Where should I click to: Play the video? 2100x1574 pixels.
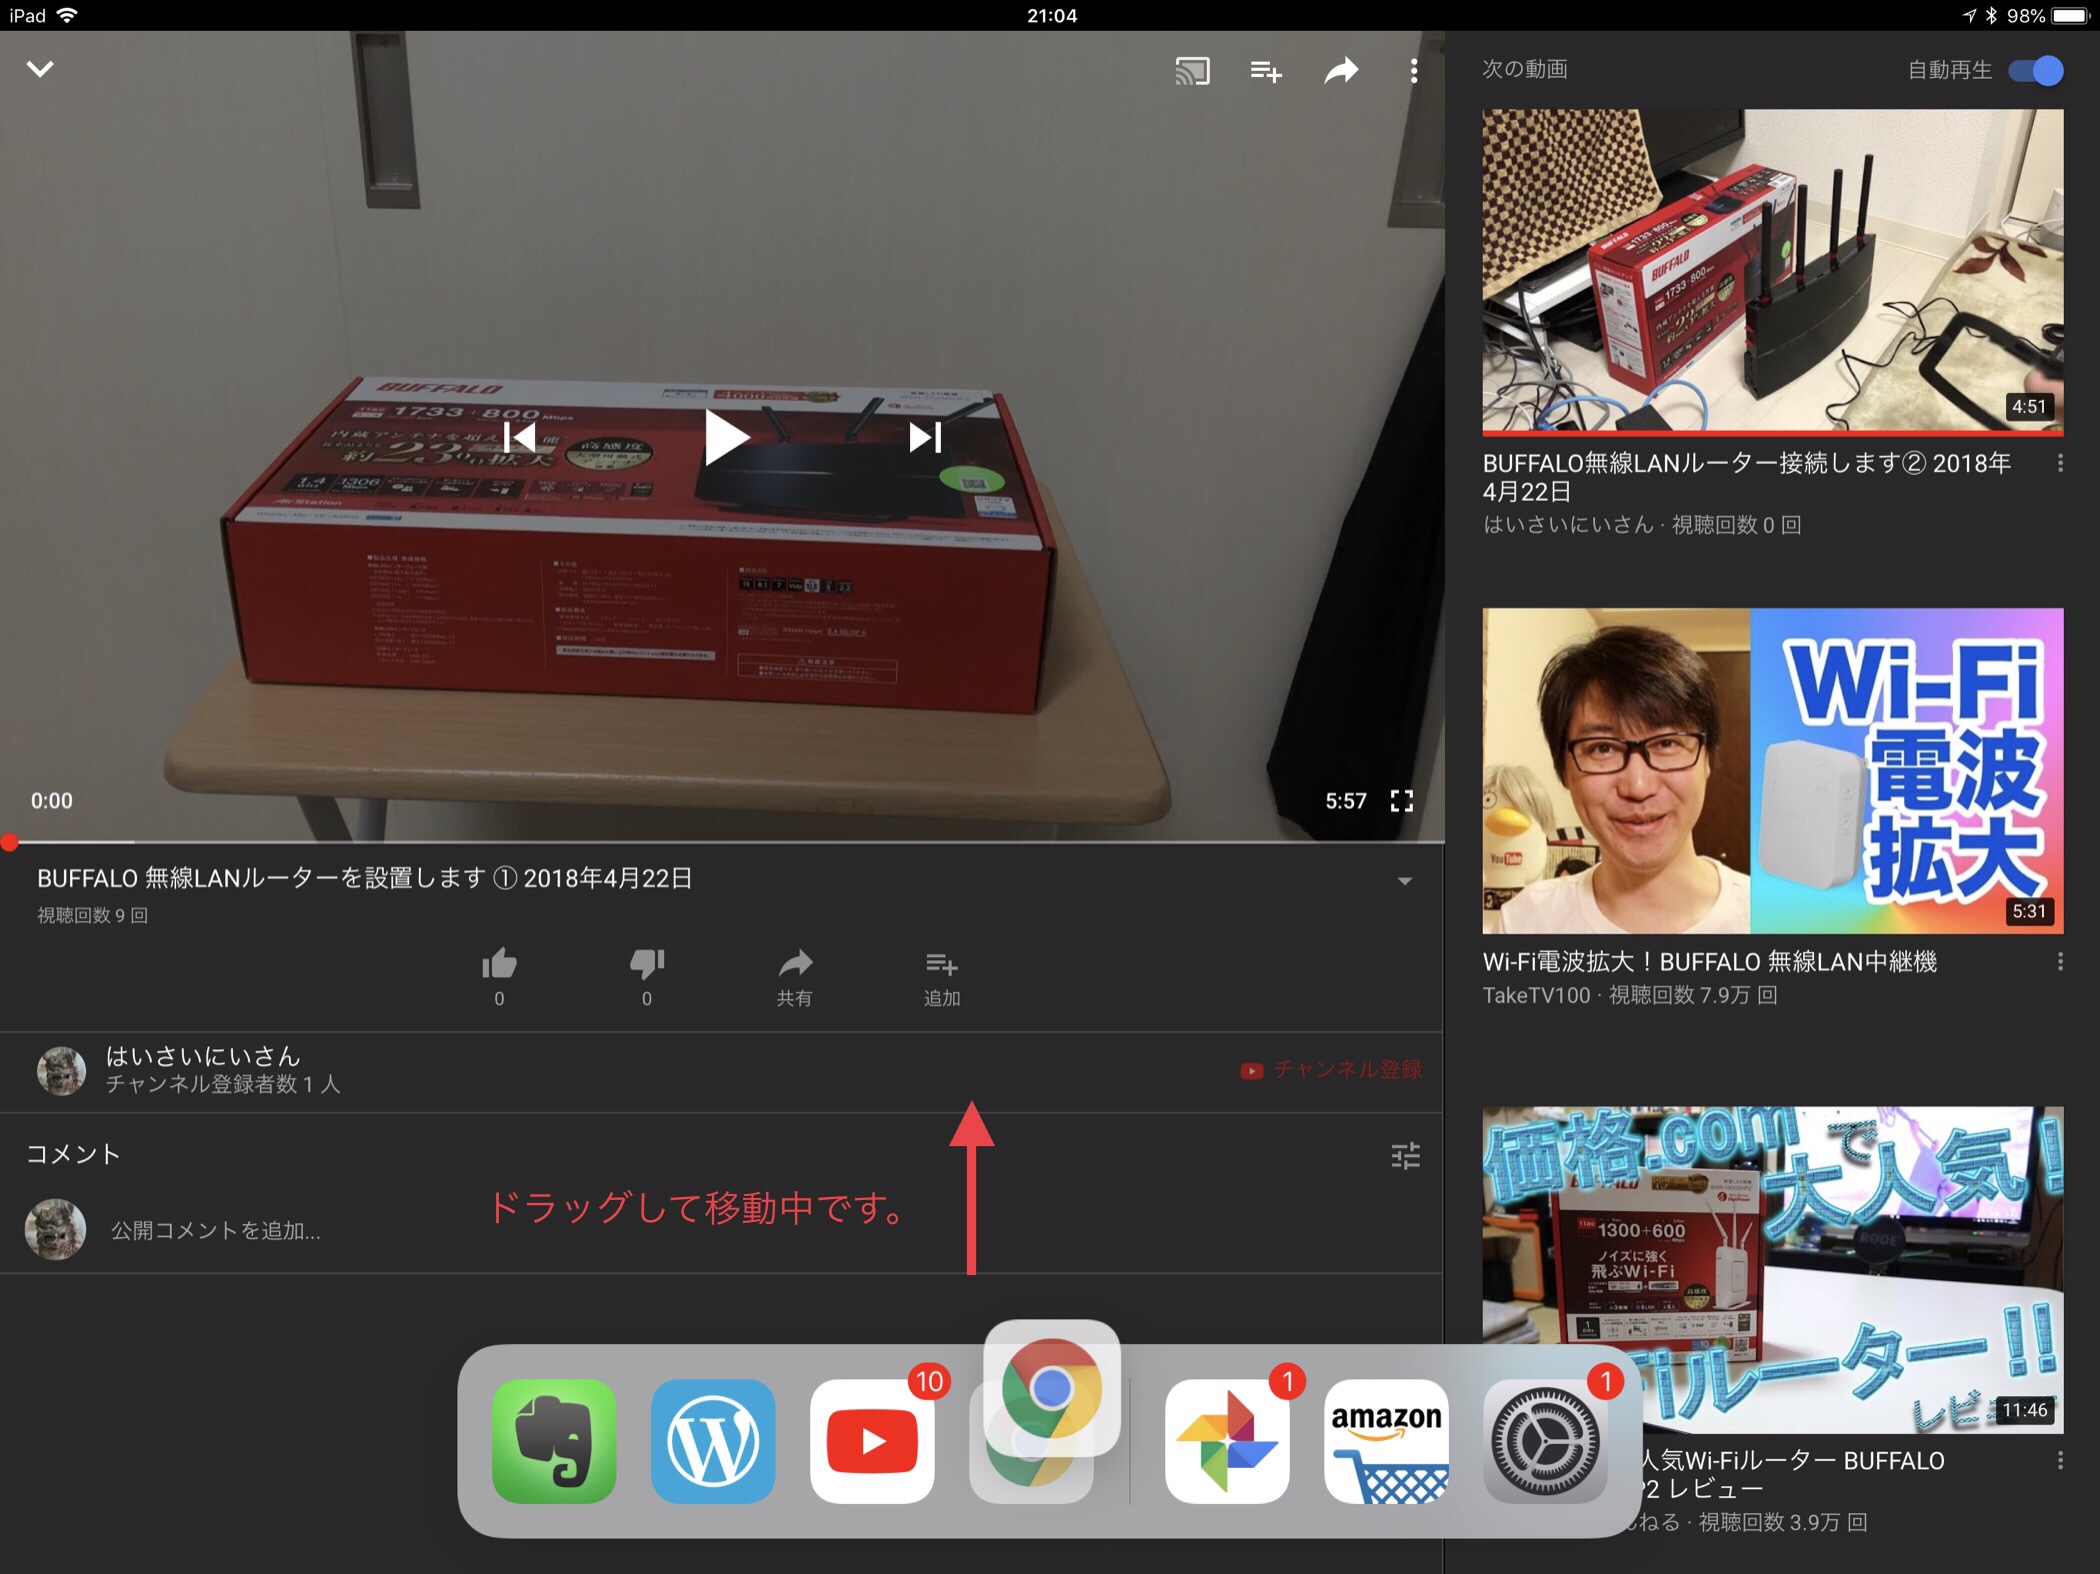pyautogui.click(x=726, y=437)
